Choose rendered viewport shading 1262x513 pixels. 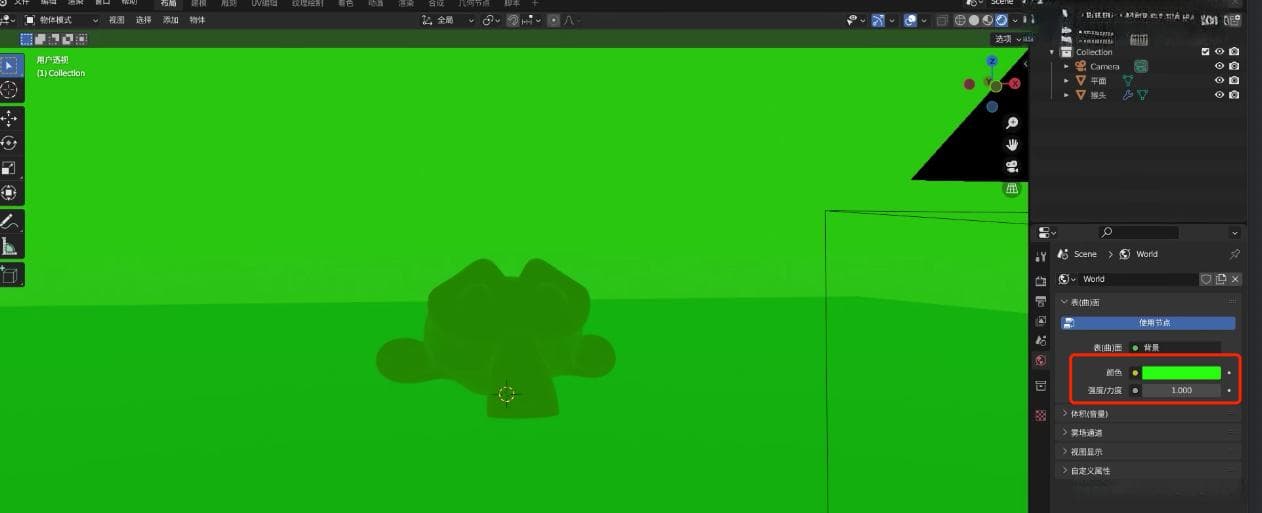pyautogui.click(x=1002, y=20)
